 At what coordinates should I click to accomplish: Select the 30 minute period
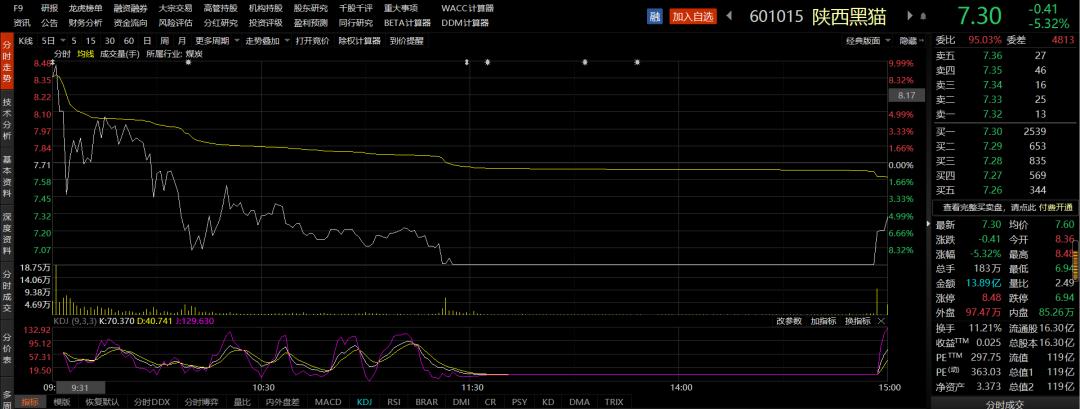click(110, 41)
